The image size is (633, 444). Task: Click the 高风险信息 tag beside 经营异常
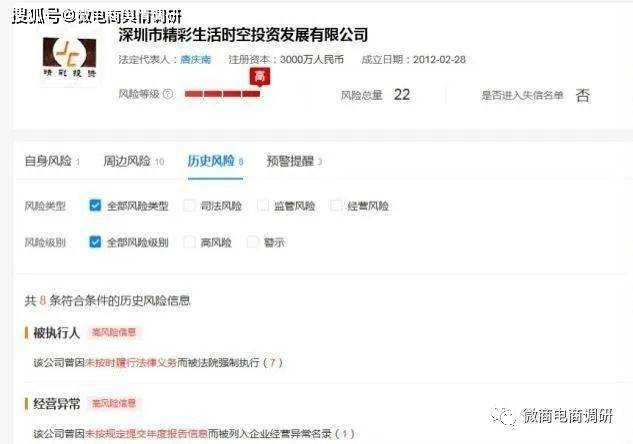pos(114,403)
